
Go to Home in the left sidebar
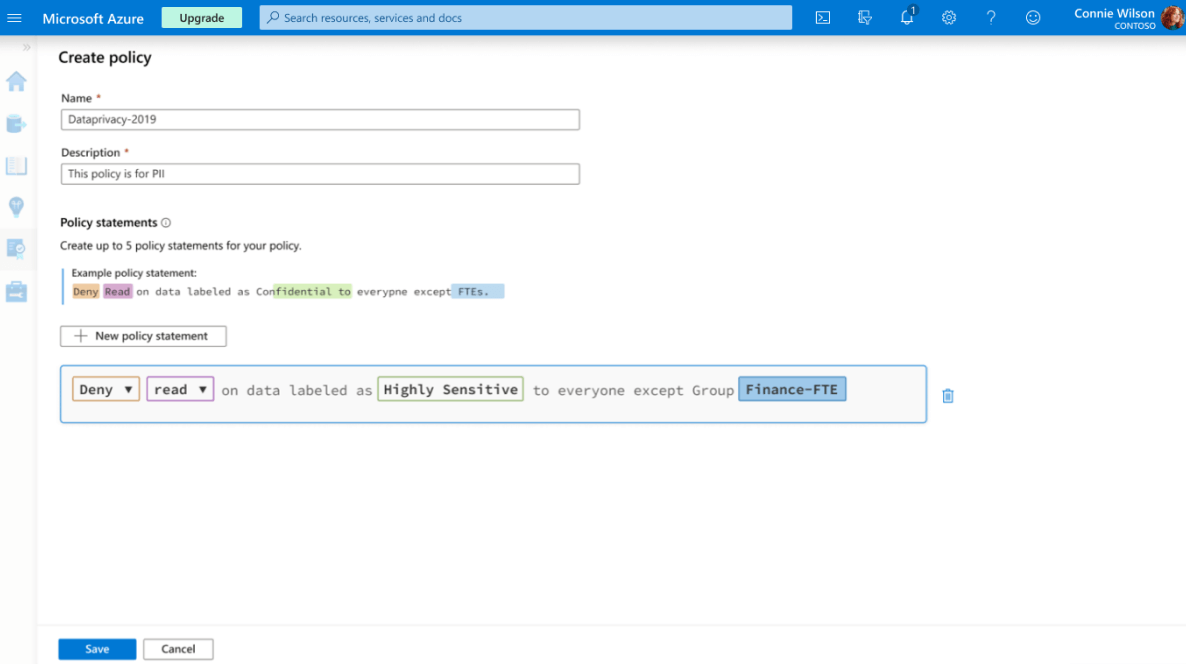[16, 82]
